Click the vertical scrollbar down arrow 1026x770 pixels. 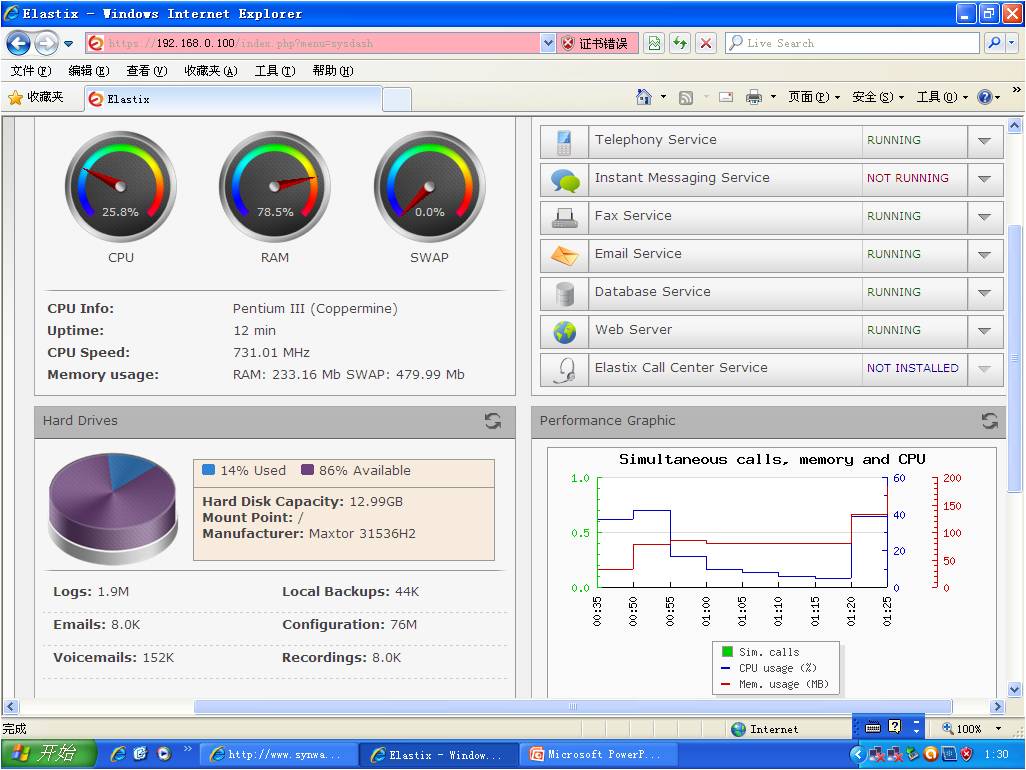(1014, 689)
